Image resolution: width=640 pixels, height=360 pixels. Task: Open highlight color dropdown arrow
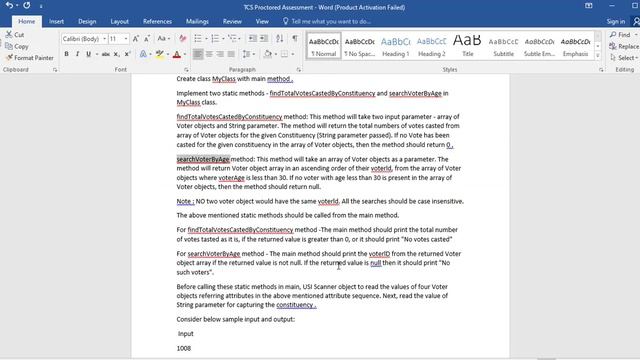[x=168, y=54]
